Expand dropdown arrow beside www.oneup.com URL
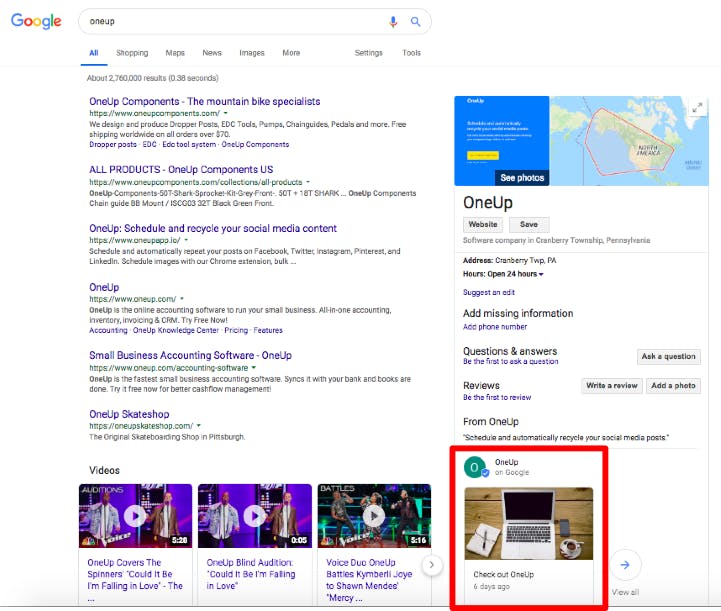This screenshot has height=611, width=721. point(182,299)
